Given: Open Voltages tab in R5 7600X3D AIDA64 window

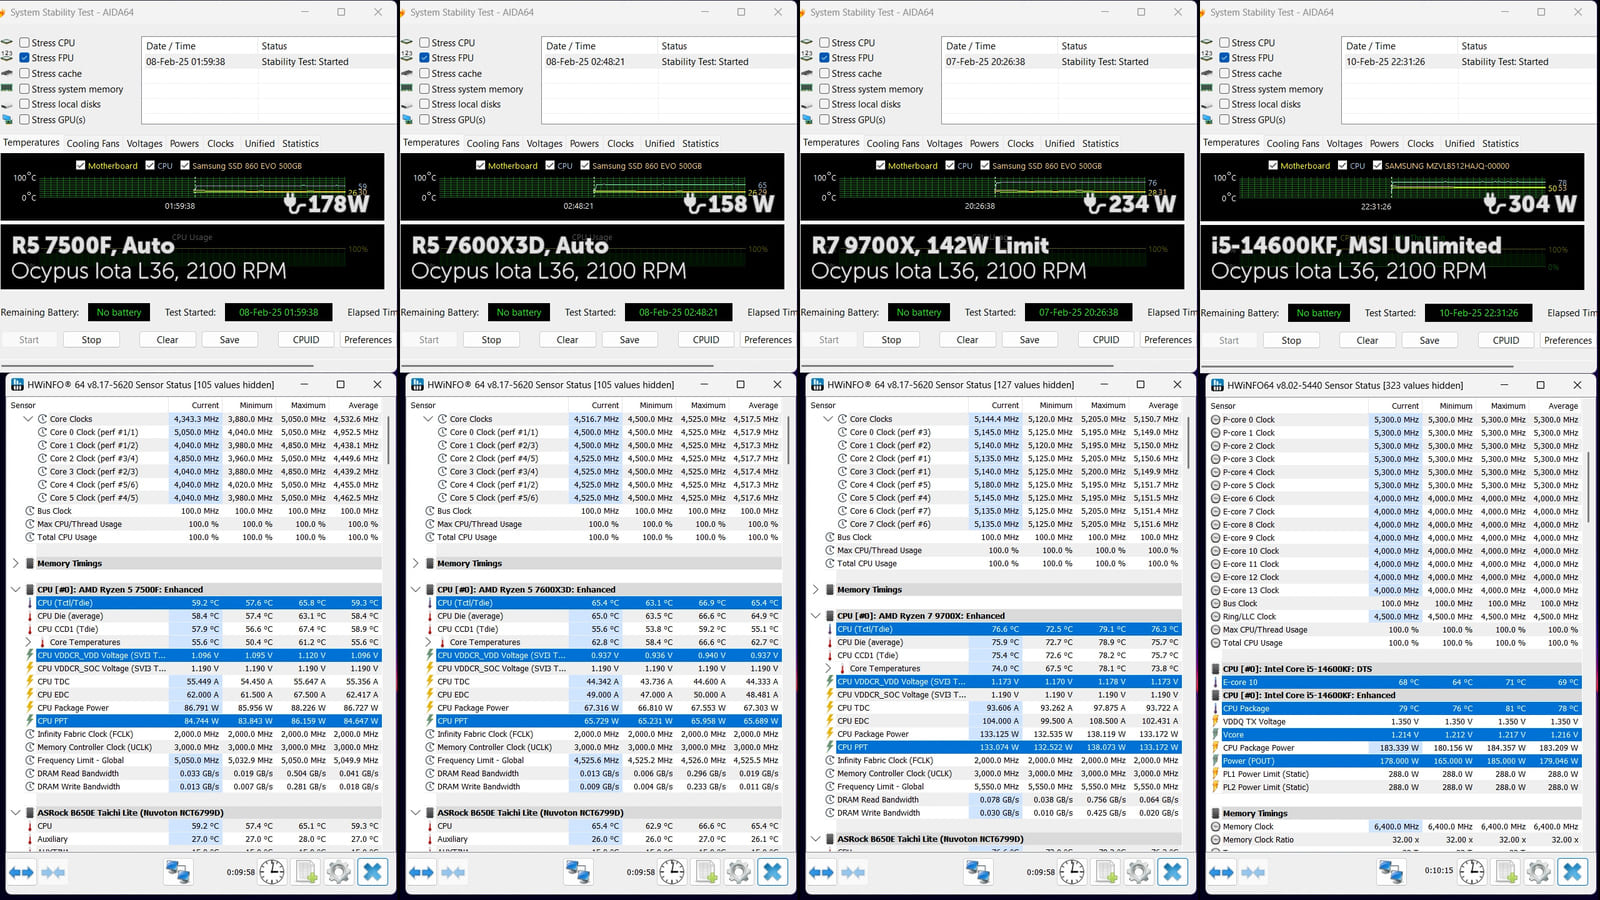Looking at the screenshot, I should click(544, 144).
